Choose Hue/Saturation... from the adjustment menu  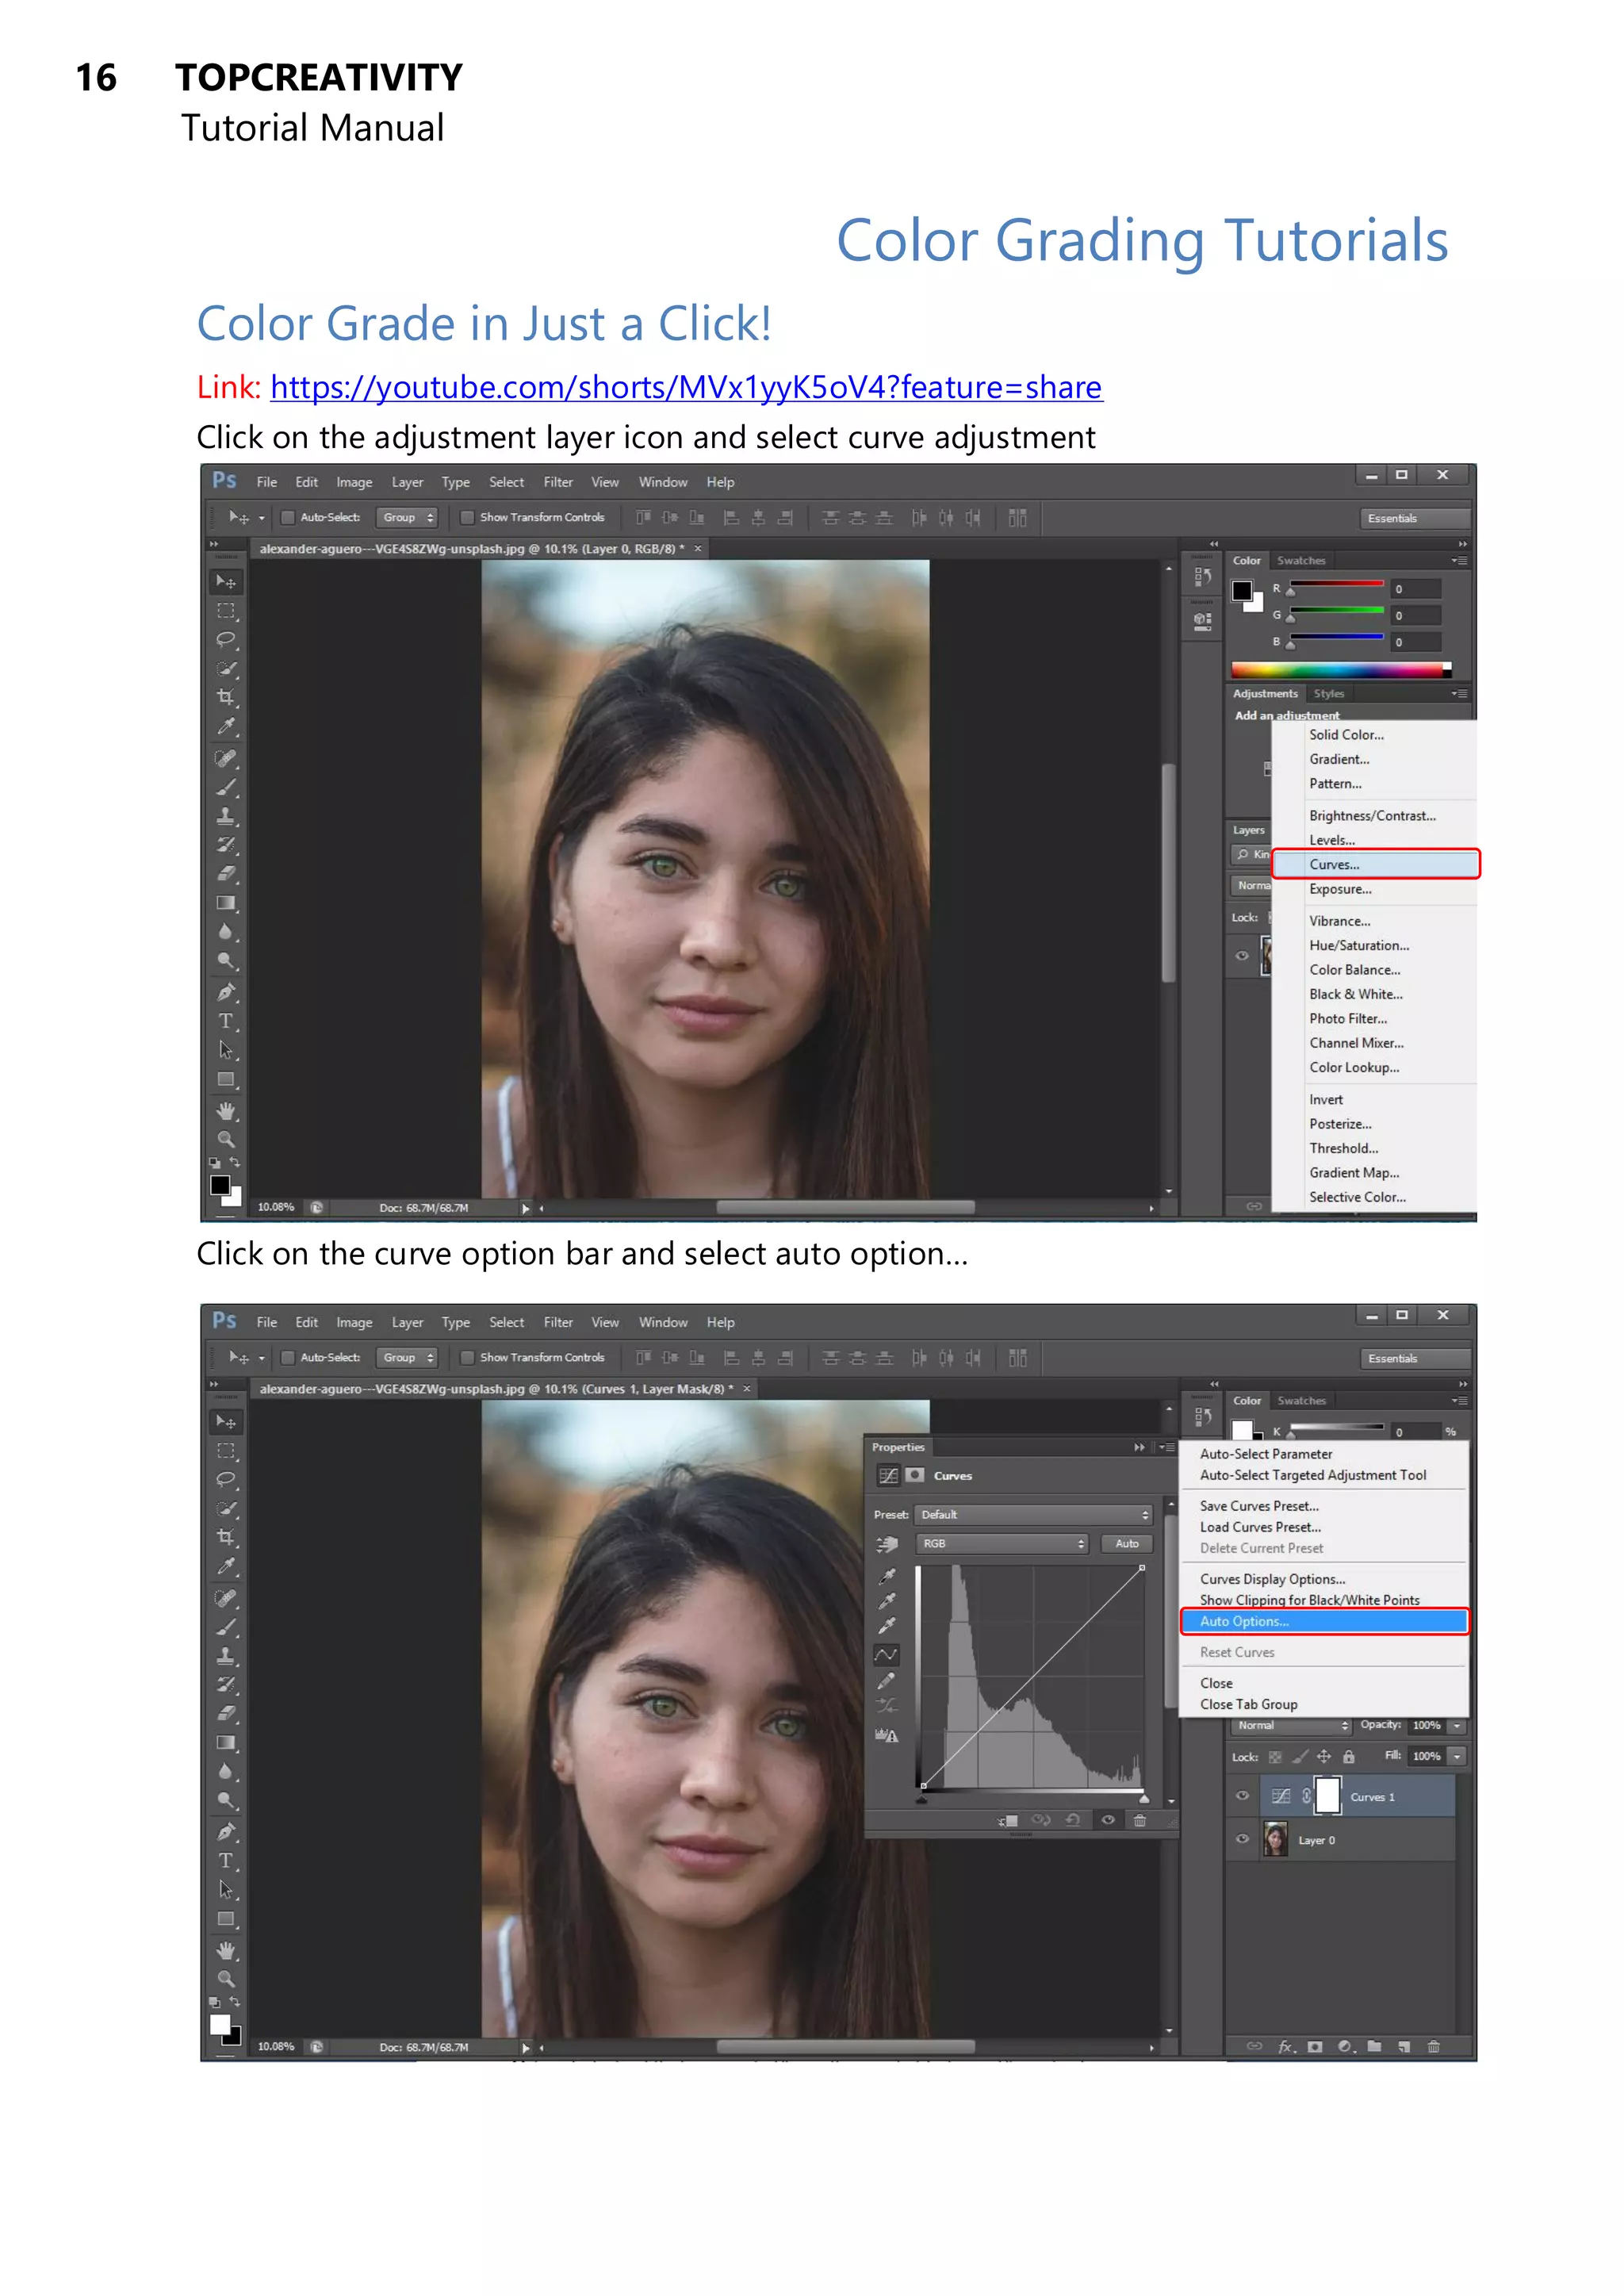pyautogui.click(x=1359, y=945)
